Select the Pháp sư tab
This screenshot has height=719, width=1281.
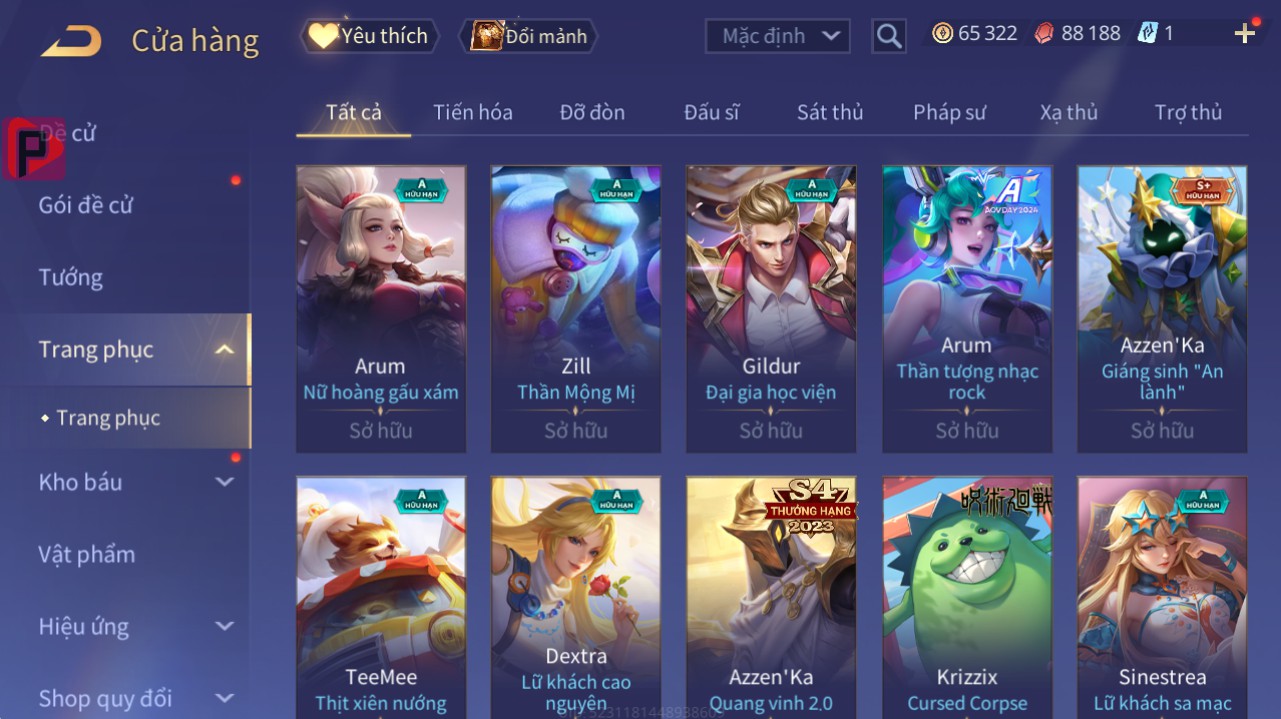(949, 112)
